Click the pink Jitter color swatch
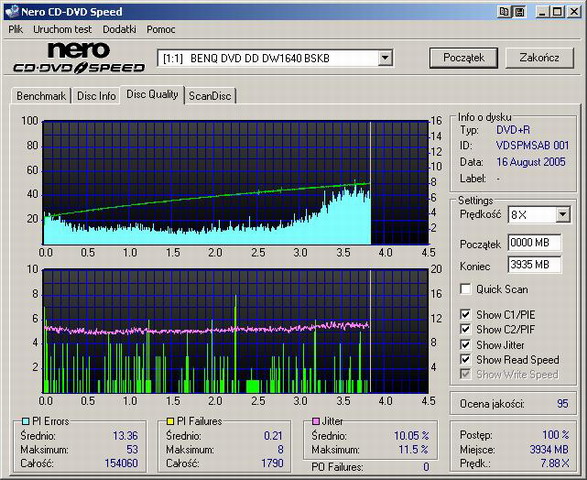Image resolution: width=587 pixels, height=480 pixels. point(316,421)
